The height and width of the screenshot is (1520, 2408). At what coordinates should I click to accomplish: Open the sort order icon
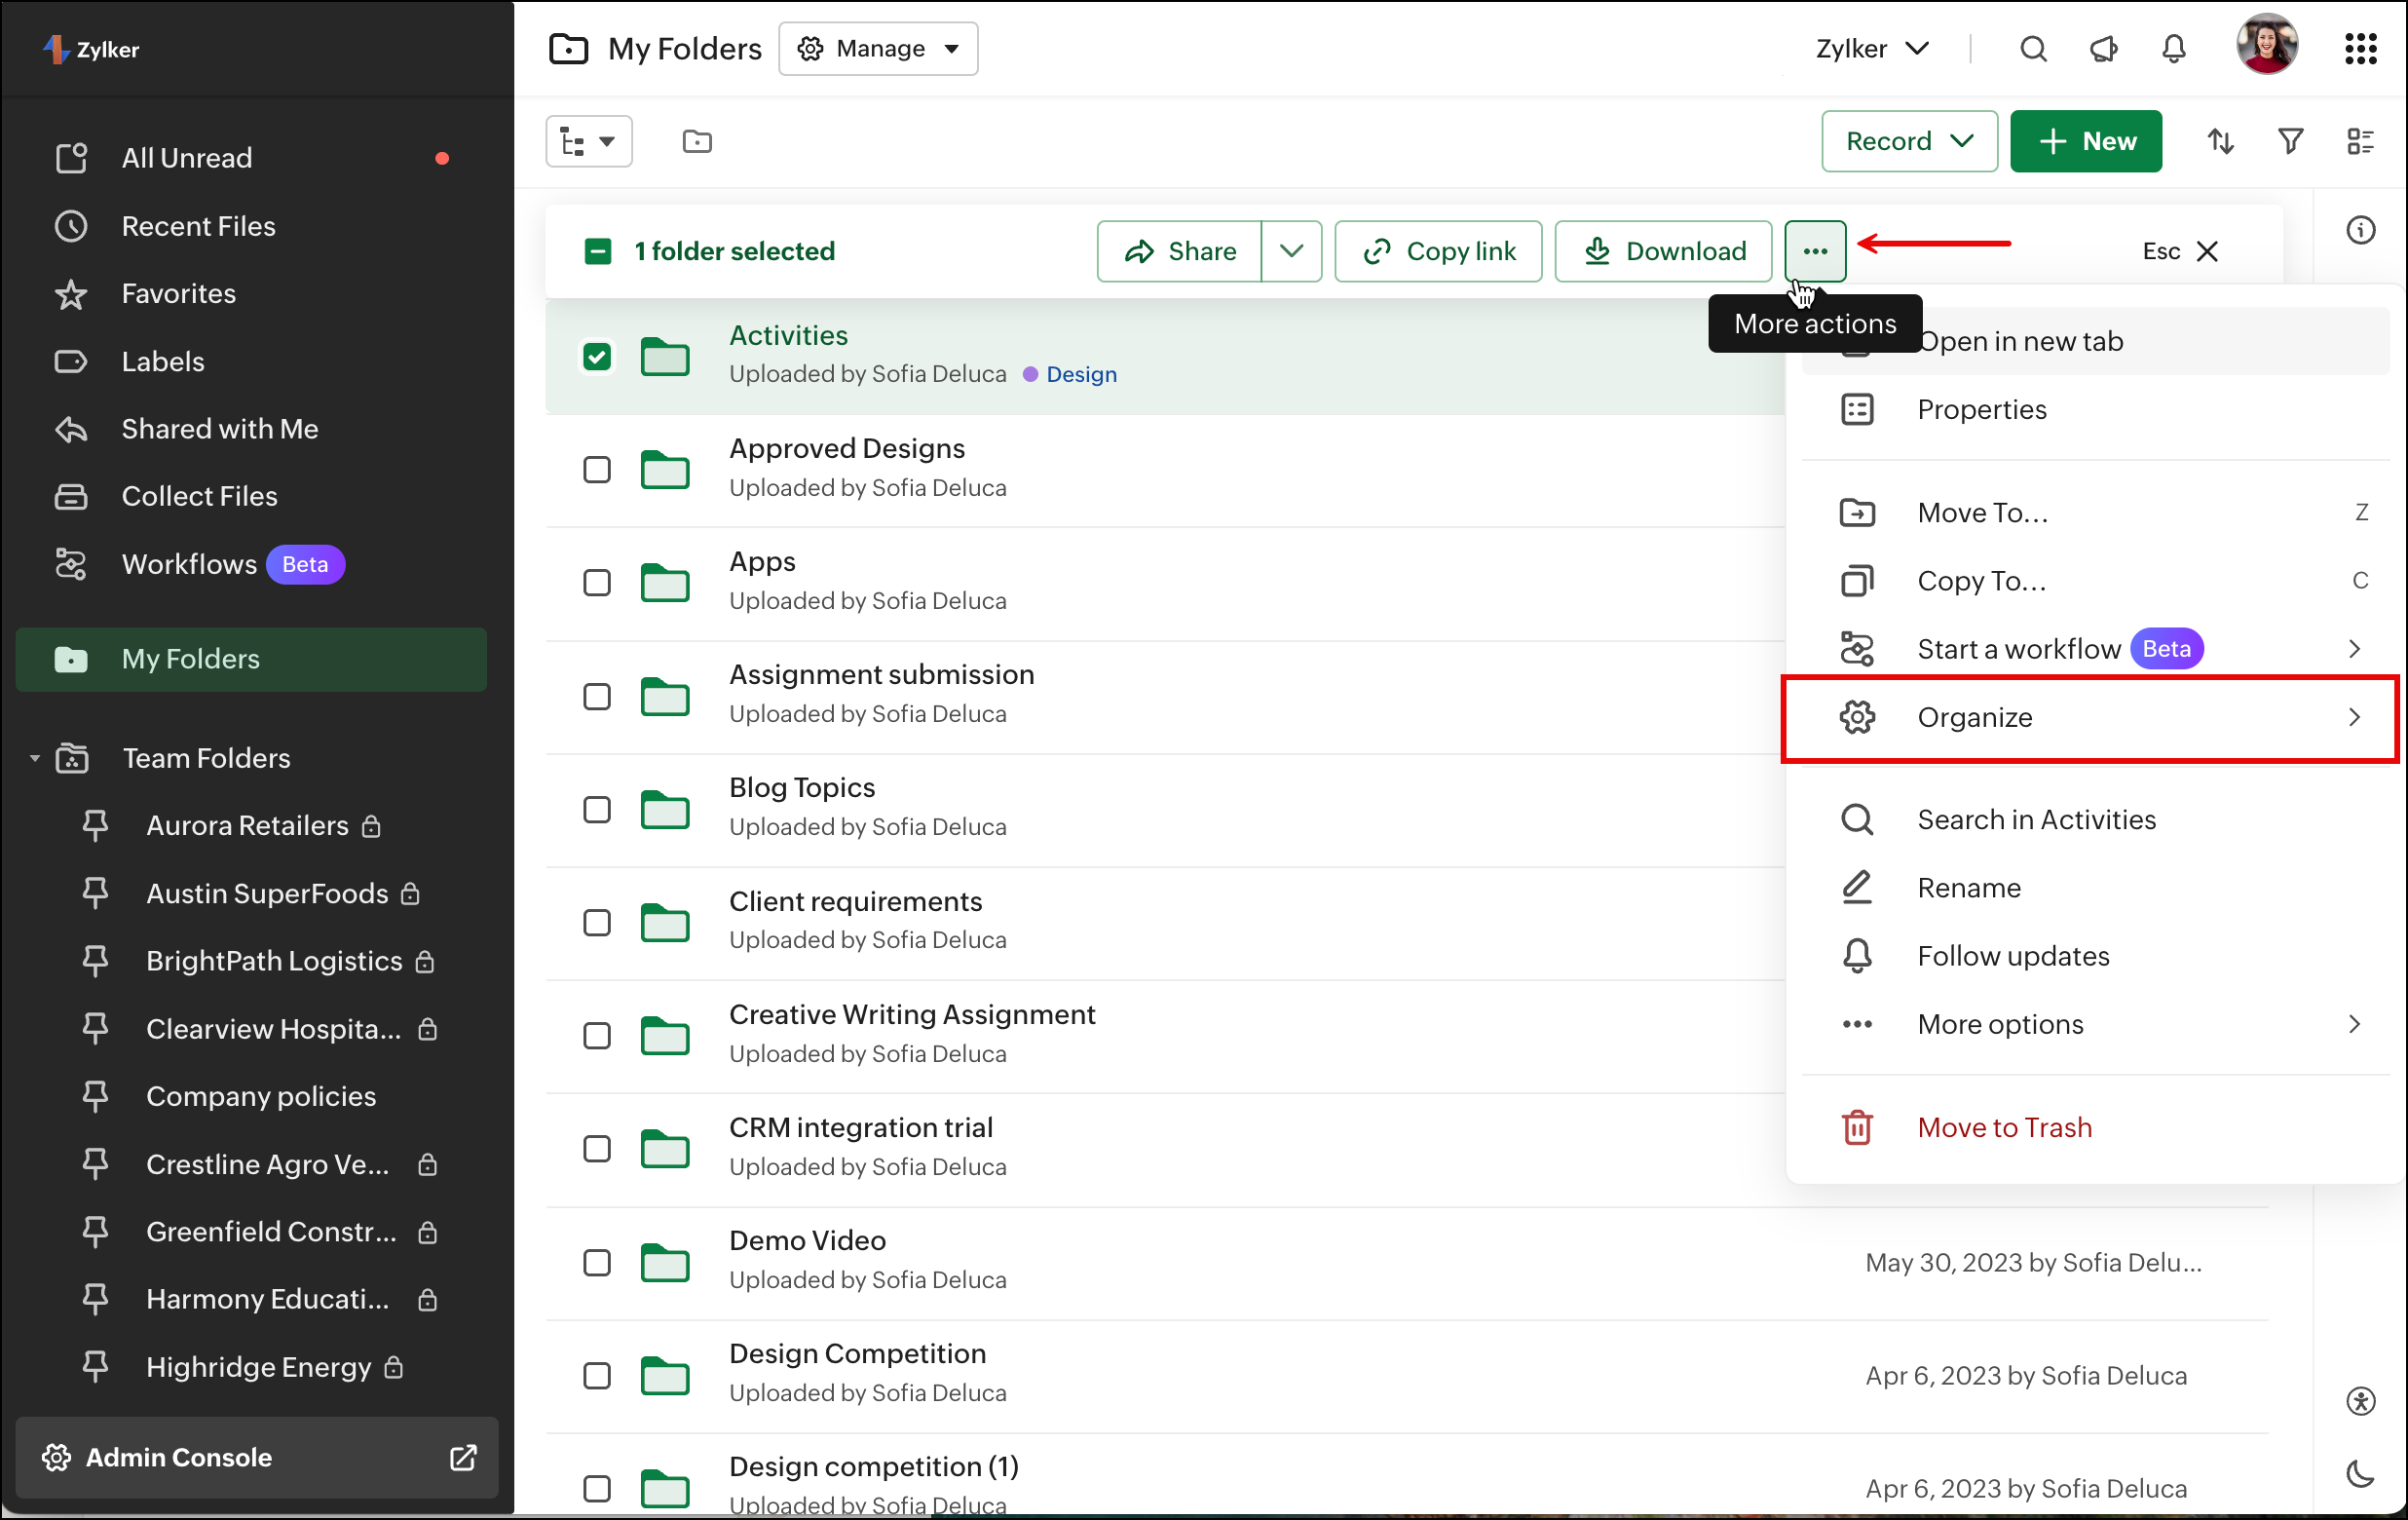[2220, 141]
